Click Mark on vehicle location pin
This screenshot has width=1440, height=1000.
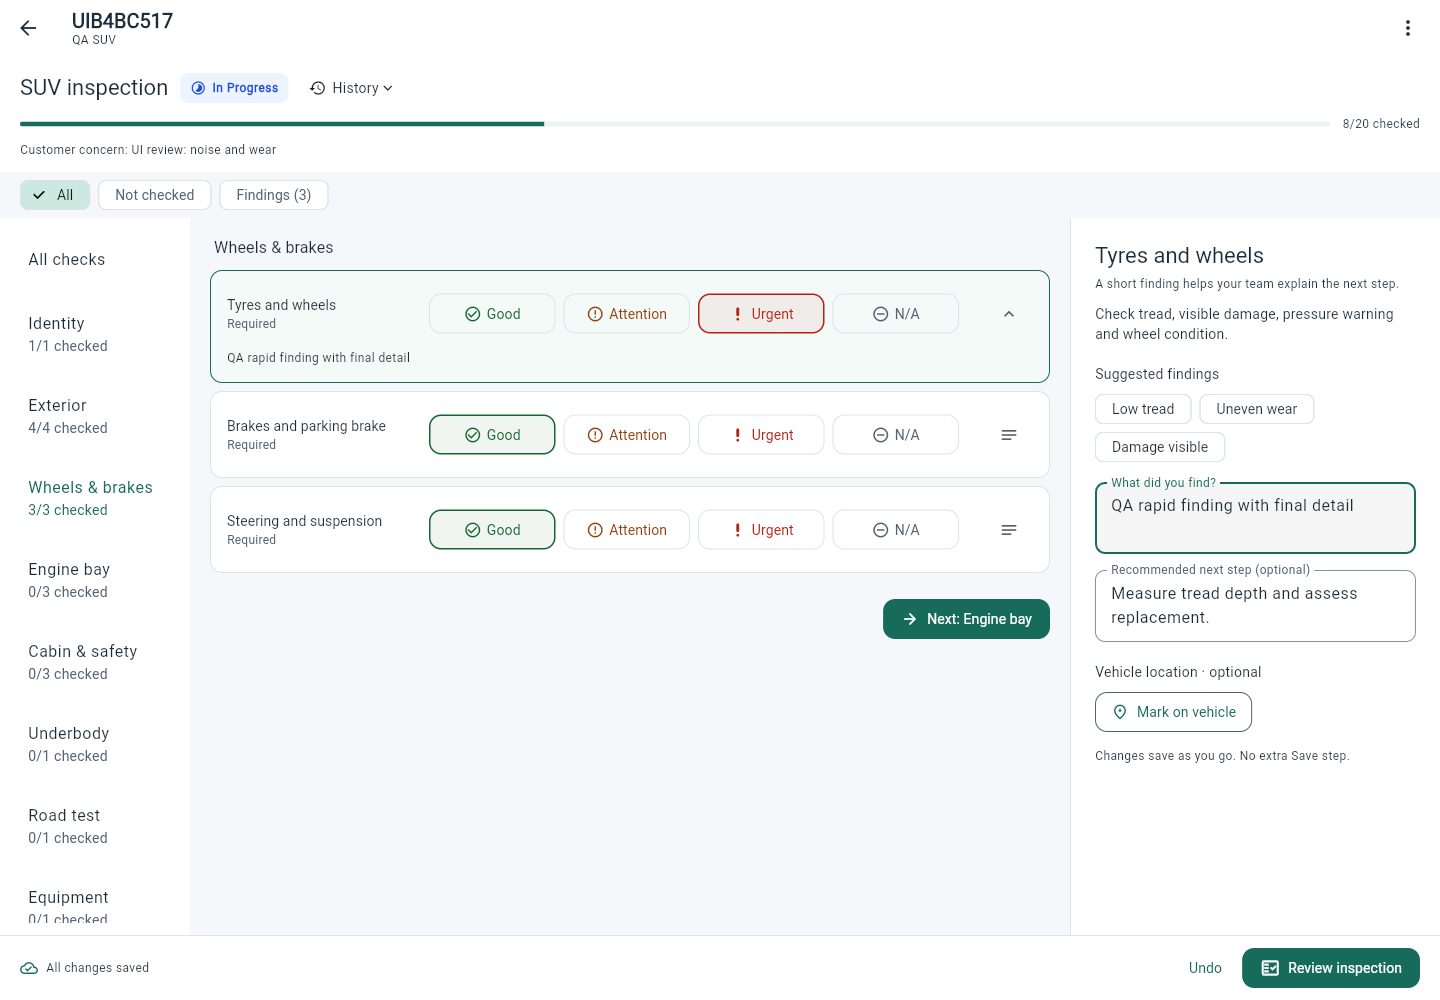(1173, 712)
